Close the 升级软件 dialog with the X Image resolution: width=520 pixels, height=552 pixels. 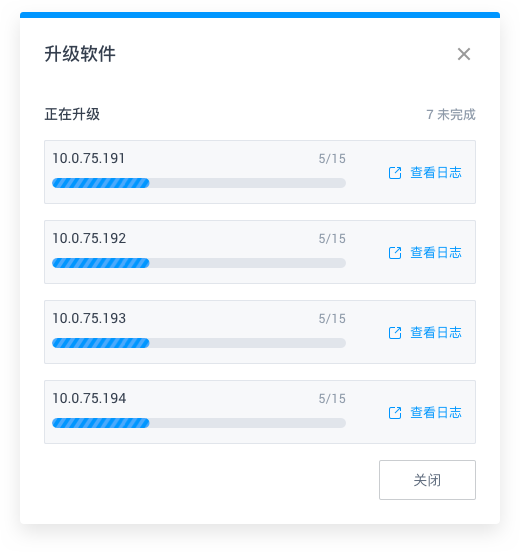[464, 54]
